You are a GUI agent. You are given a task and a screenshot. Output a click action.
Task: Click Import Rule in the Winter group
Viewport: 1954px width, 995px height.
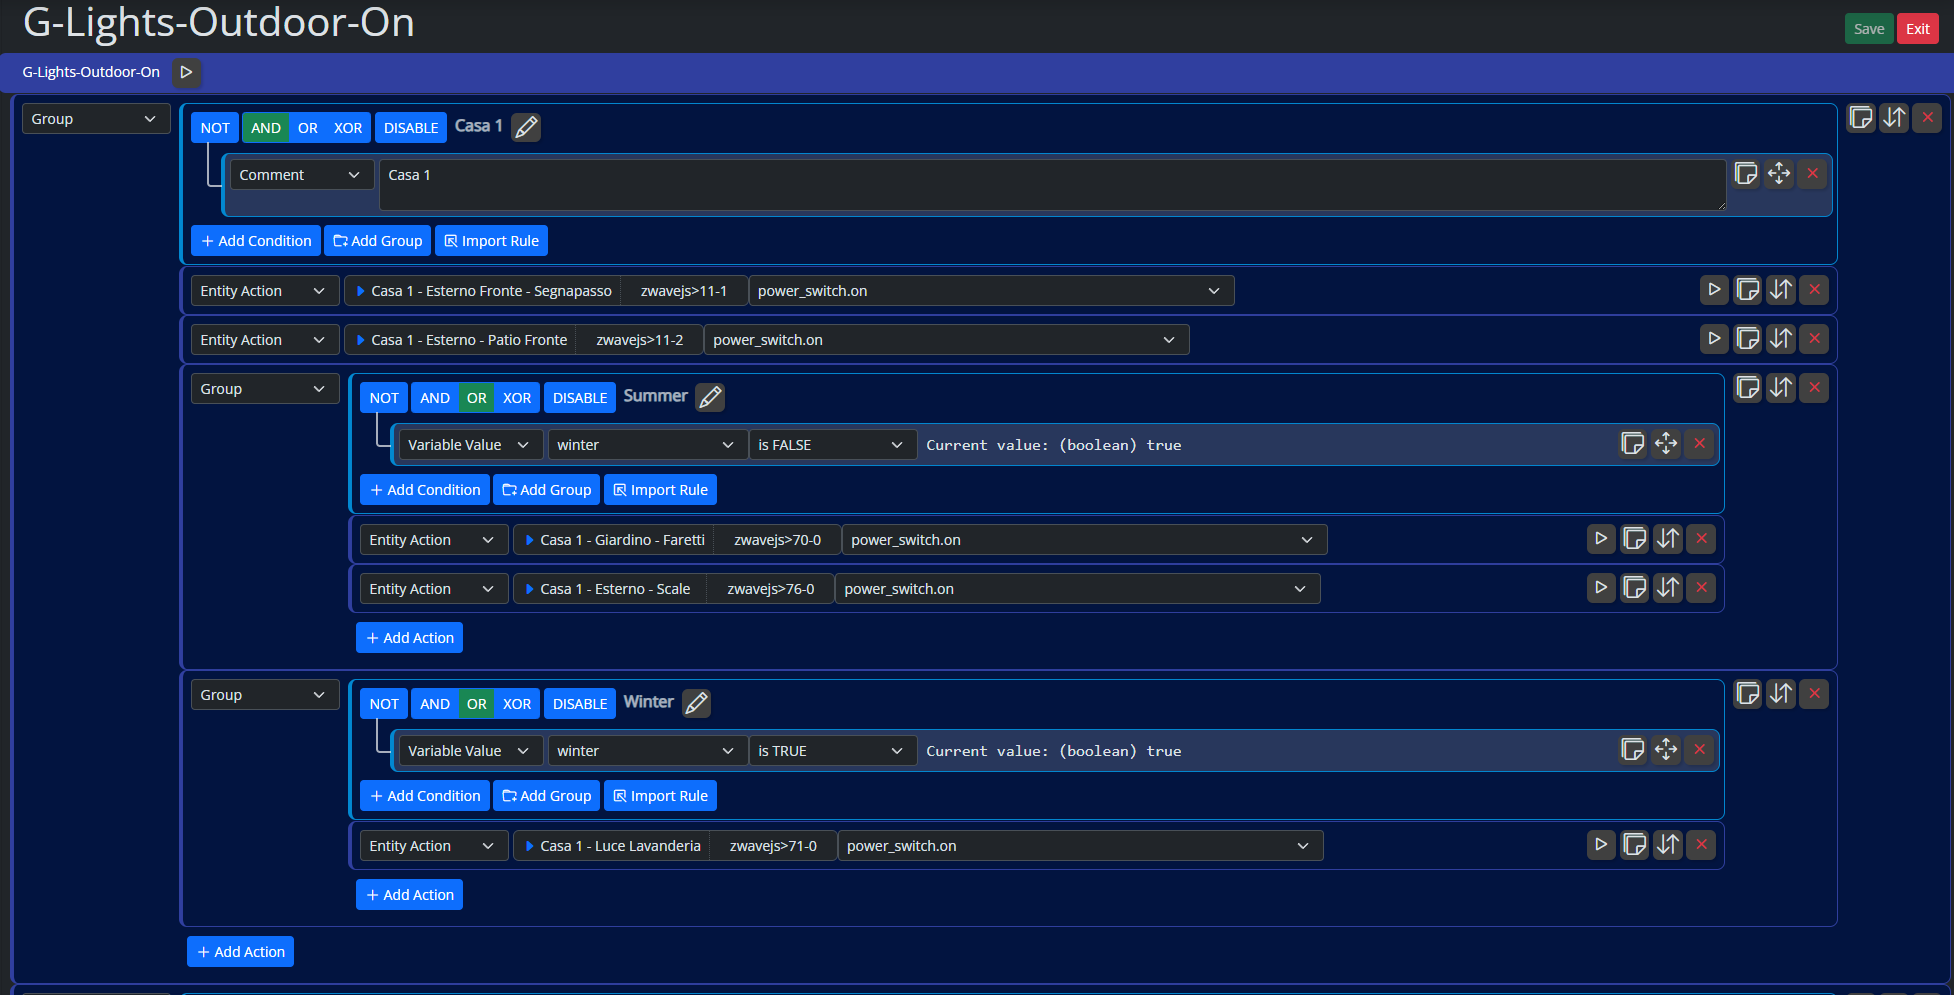point(660,796)
